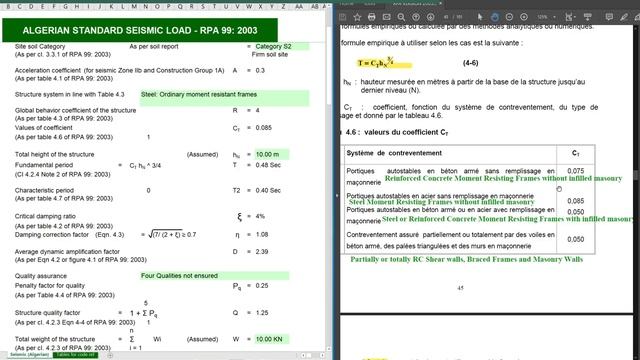640x360 pixels.
Task: Zoom in the PDF with plus icon
Action: pyautogui.click(x=524, y=17)
